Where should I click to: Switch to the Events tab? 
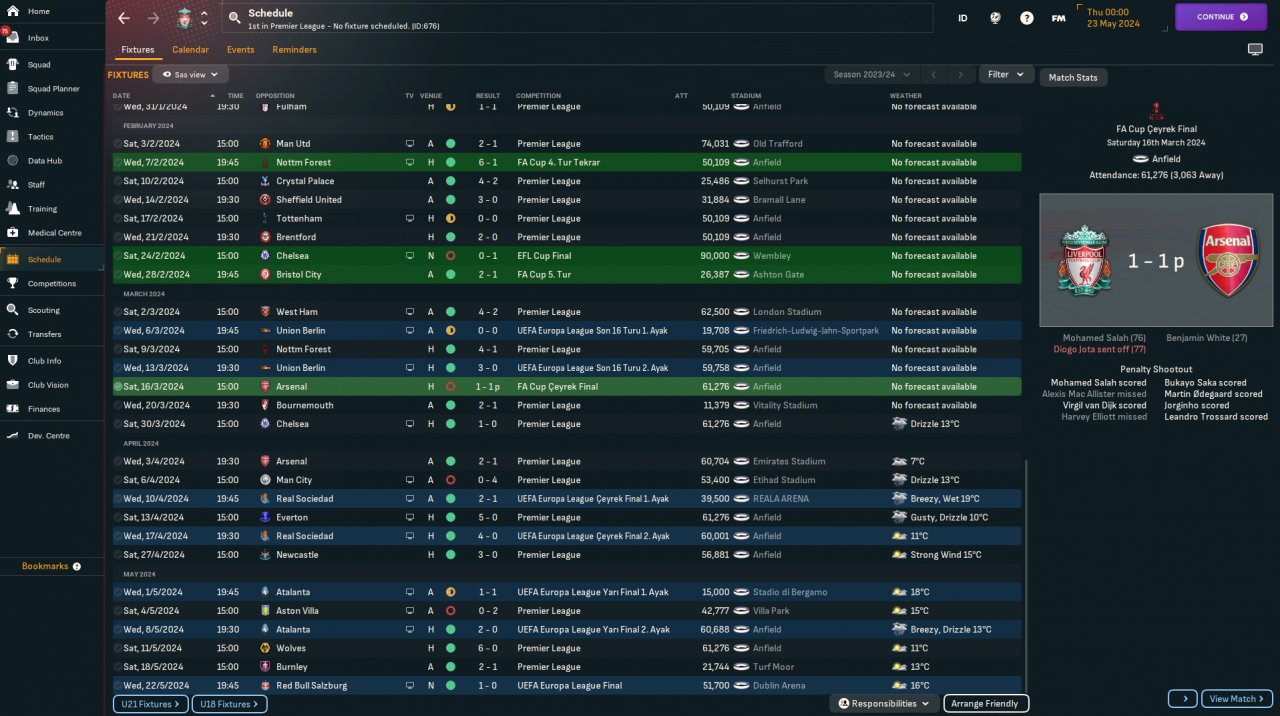(240, 50)
